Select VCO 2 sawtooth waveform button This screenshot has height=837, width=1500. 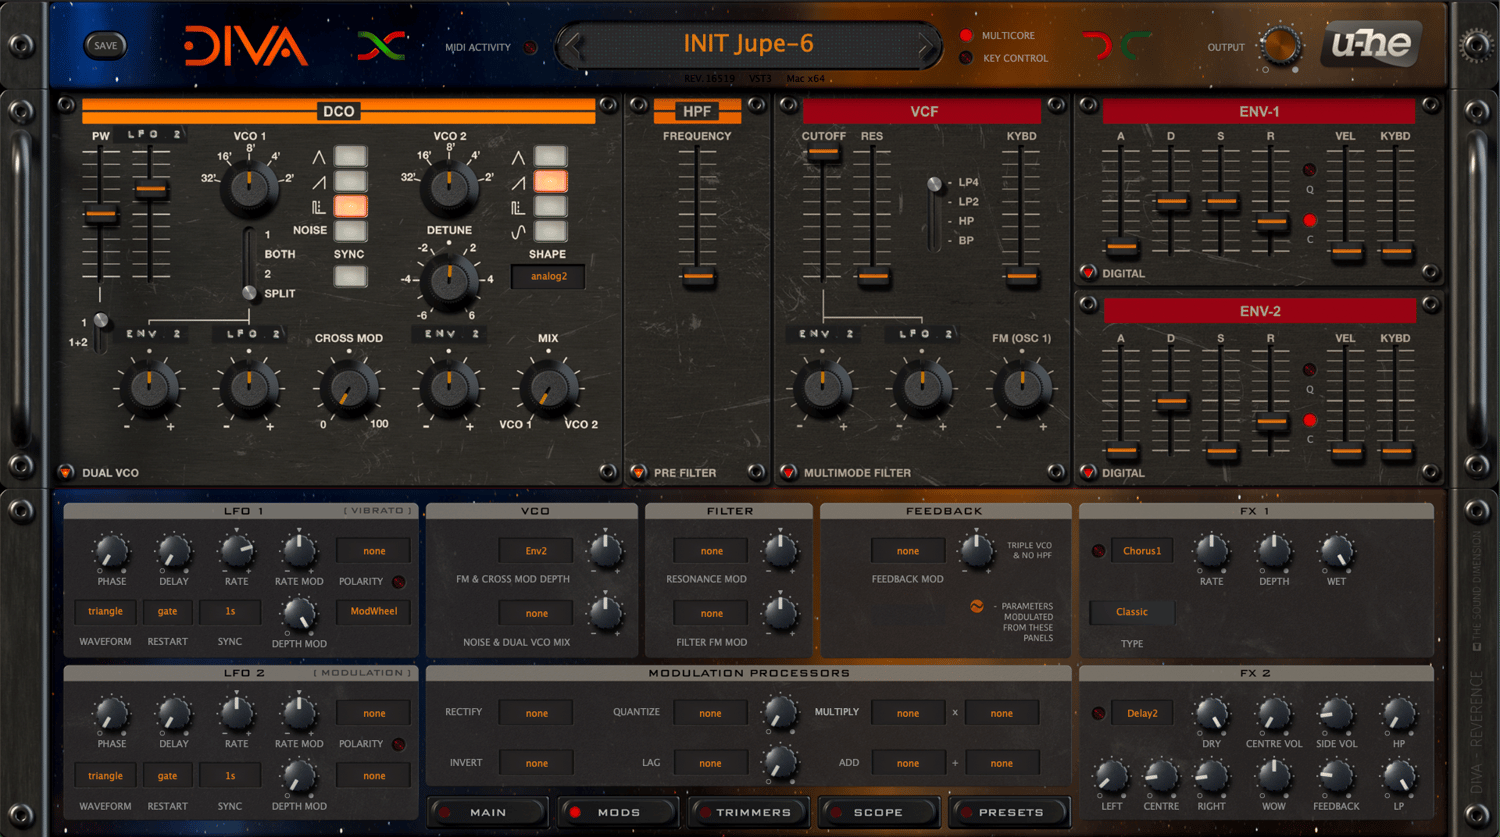550,181
